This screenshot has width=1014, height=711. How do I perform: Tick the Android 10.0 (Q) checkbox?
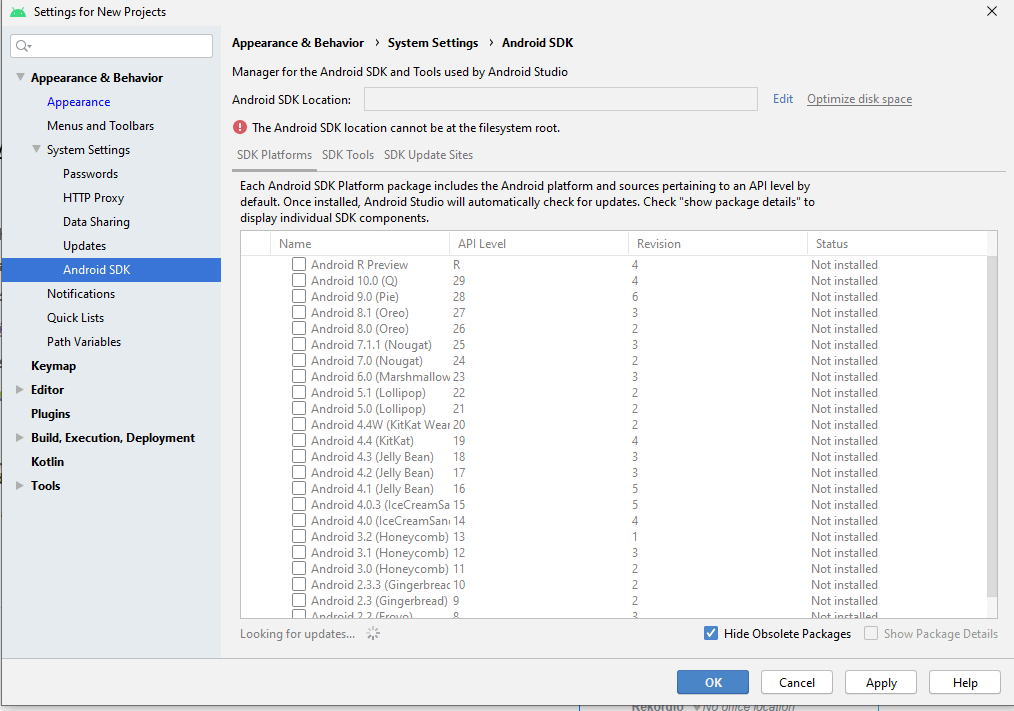[299, 280]
